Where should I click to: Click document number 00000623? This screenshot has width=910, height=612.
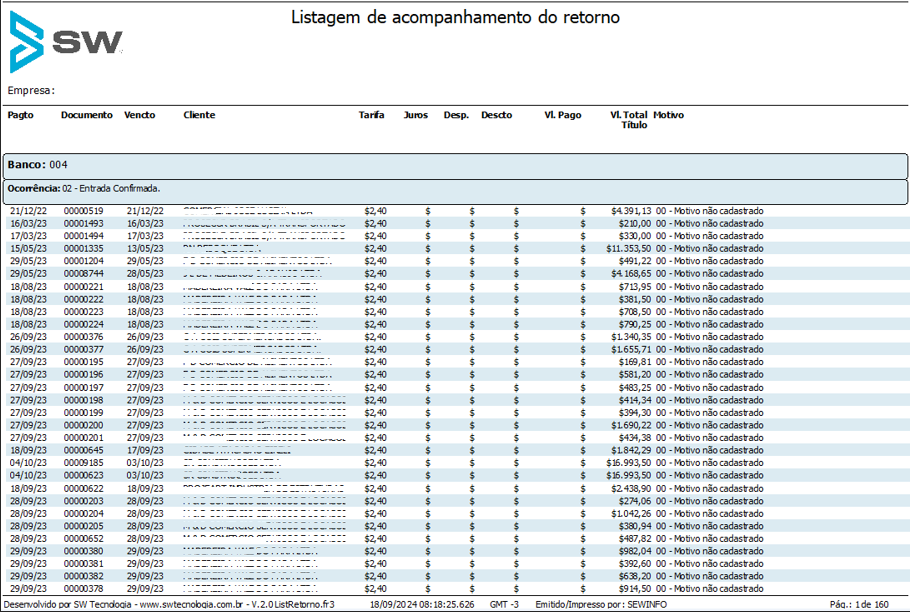84,476
